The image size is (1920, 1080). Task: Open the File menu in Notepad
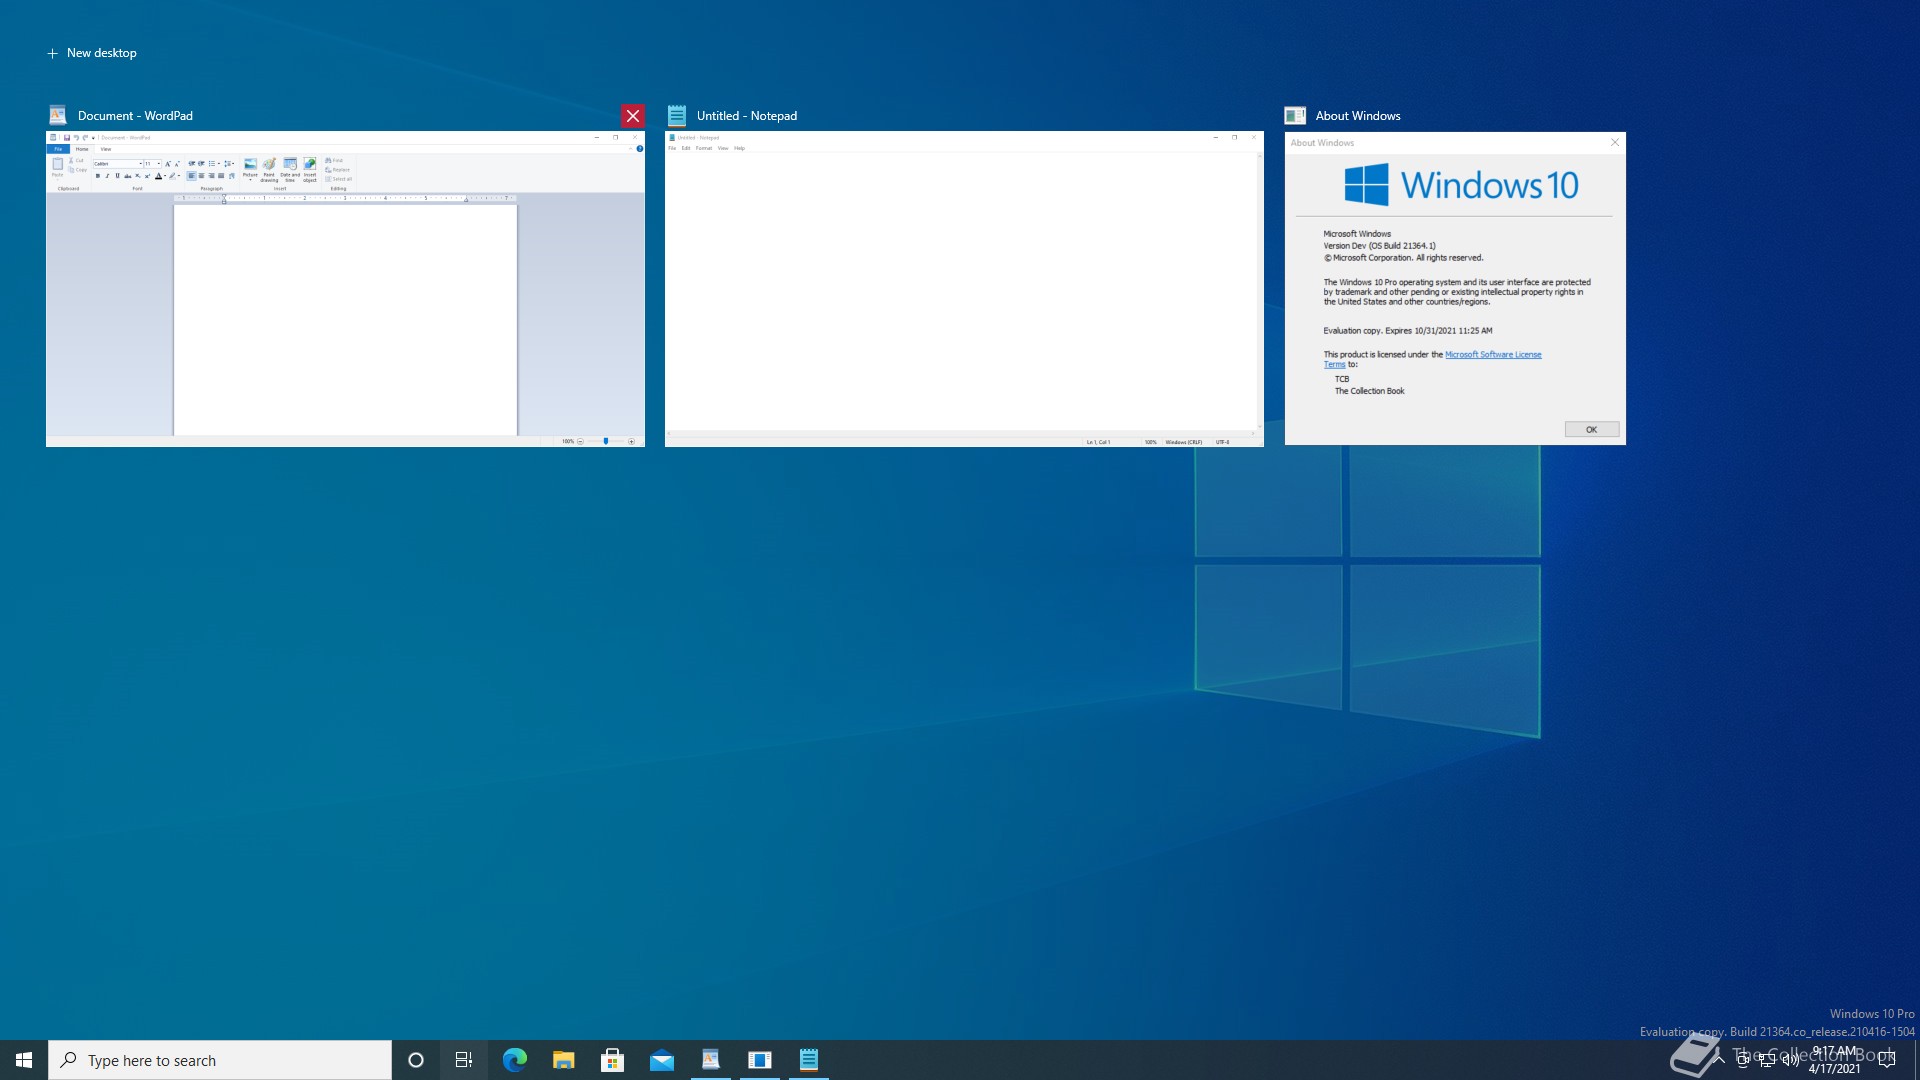(672, 148)
